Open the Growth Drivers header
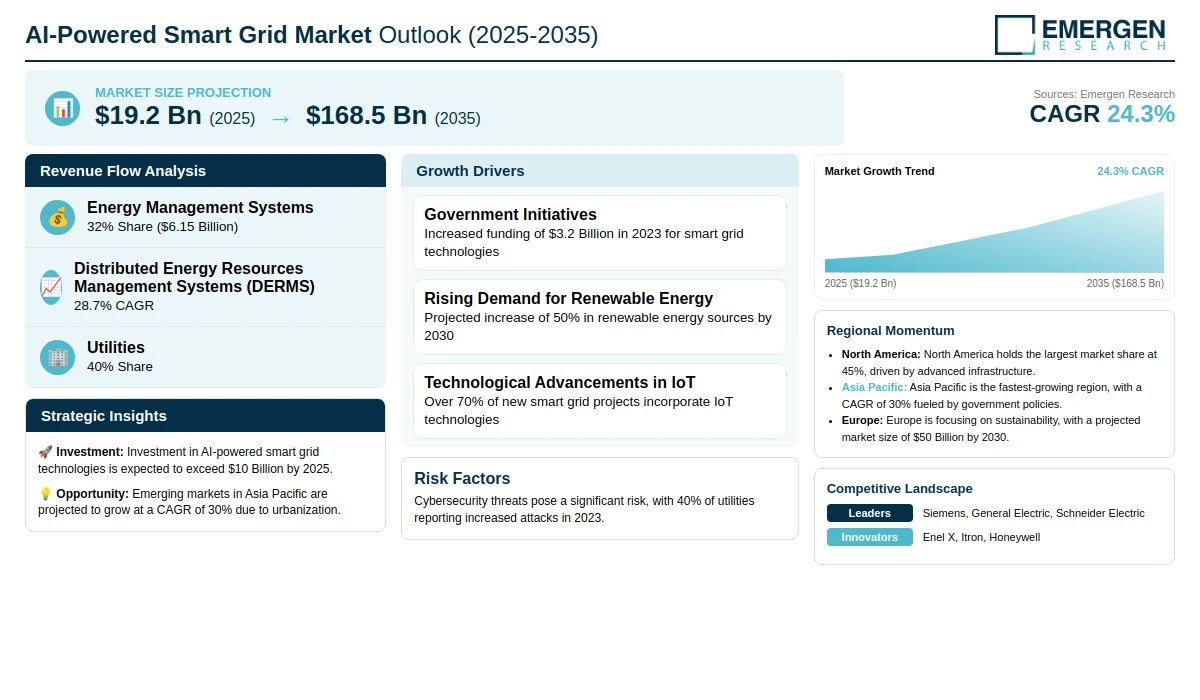1200x700 pixels. pyautogui.click(x=600, y=171)
